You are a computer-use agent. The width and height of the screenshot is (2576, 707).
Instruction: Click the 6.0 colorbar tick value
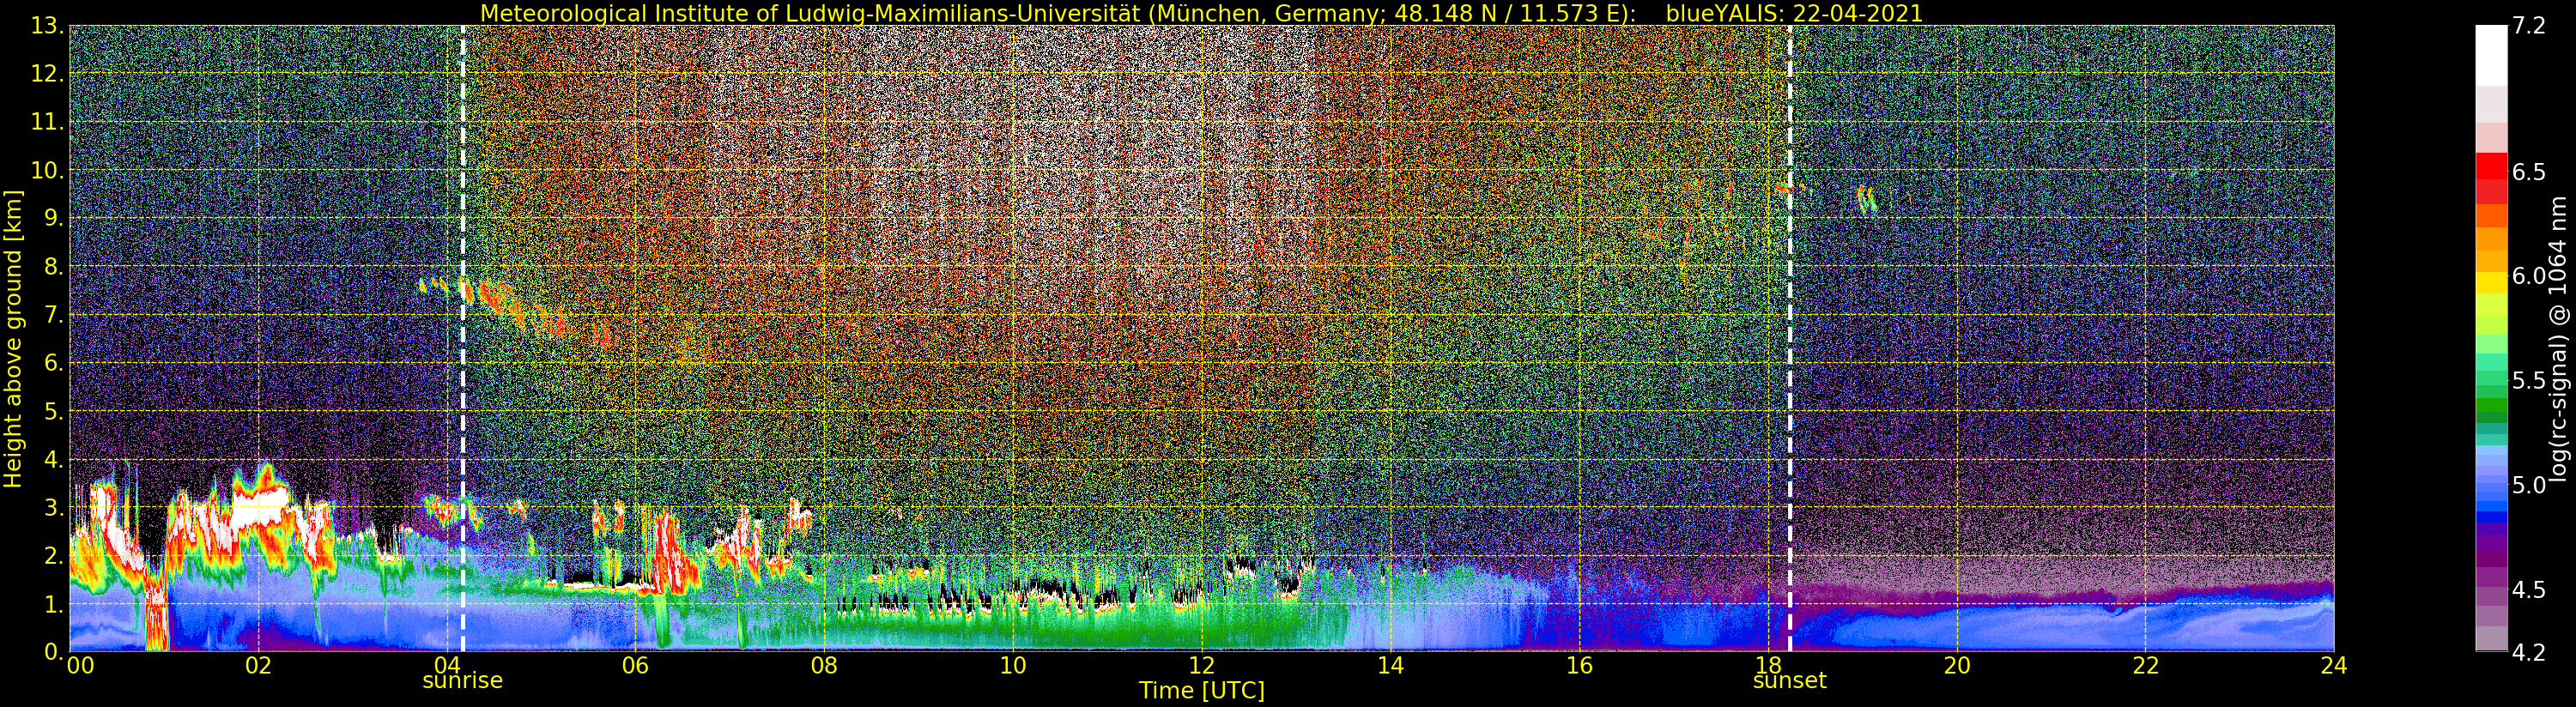click(2529, 276)
